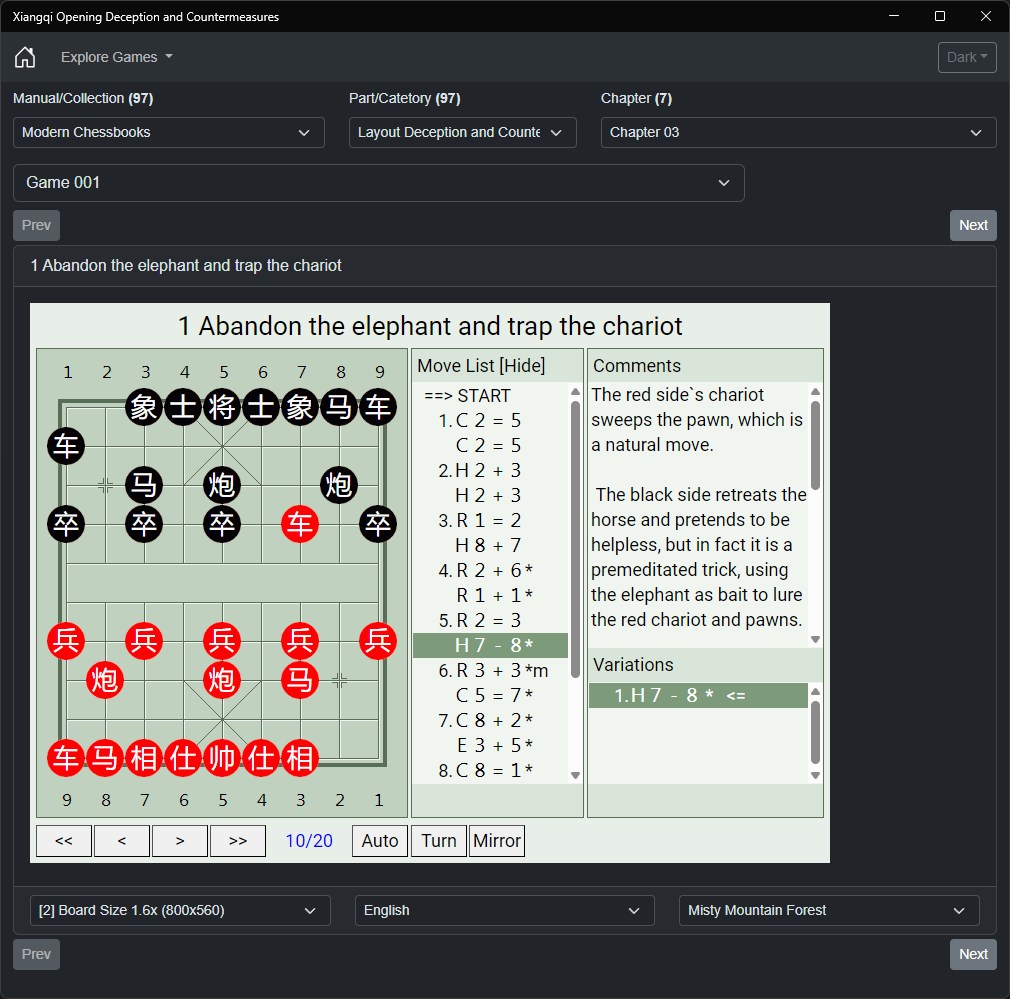Image resolution: width=1010 pixels, height=999 pixels.
Task: Select move 5. R 2 = 3
Action: [x=490, y=620]
